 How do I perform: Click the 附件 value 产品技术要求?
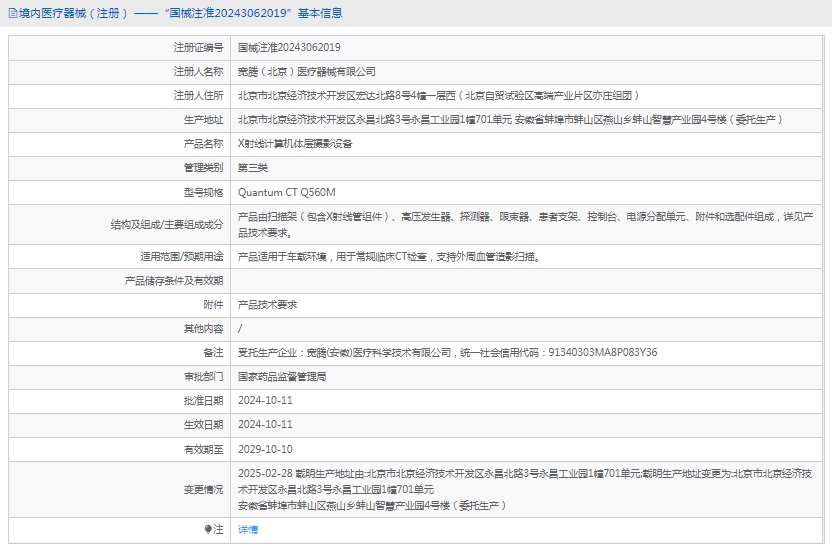coord(267,304)
